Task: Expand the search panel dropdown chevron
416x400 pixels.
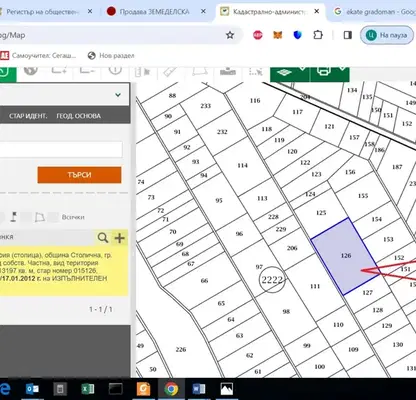Action: pyautogui.click(x=118, y=95)
